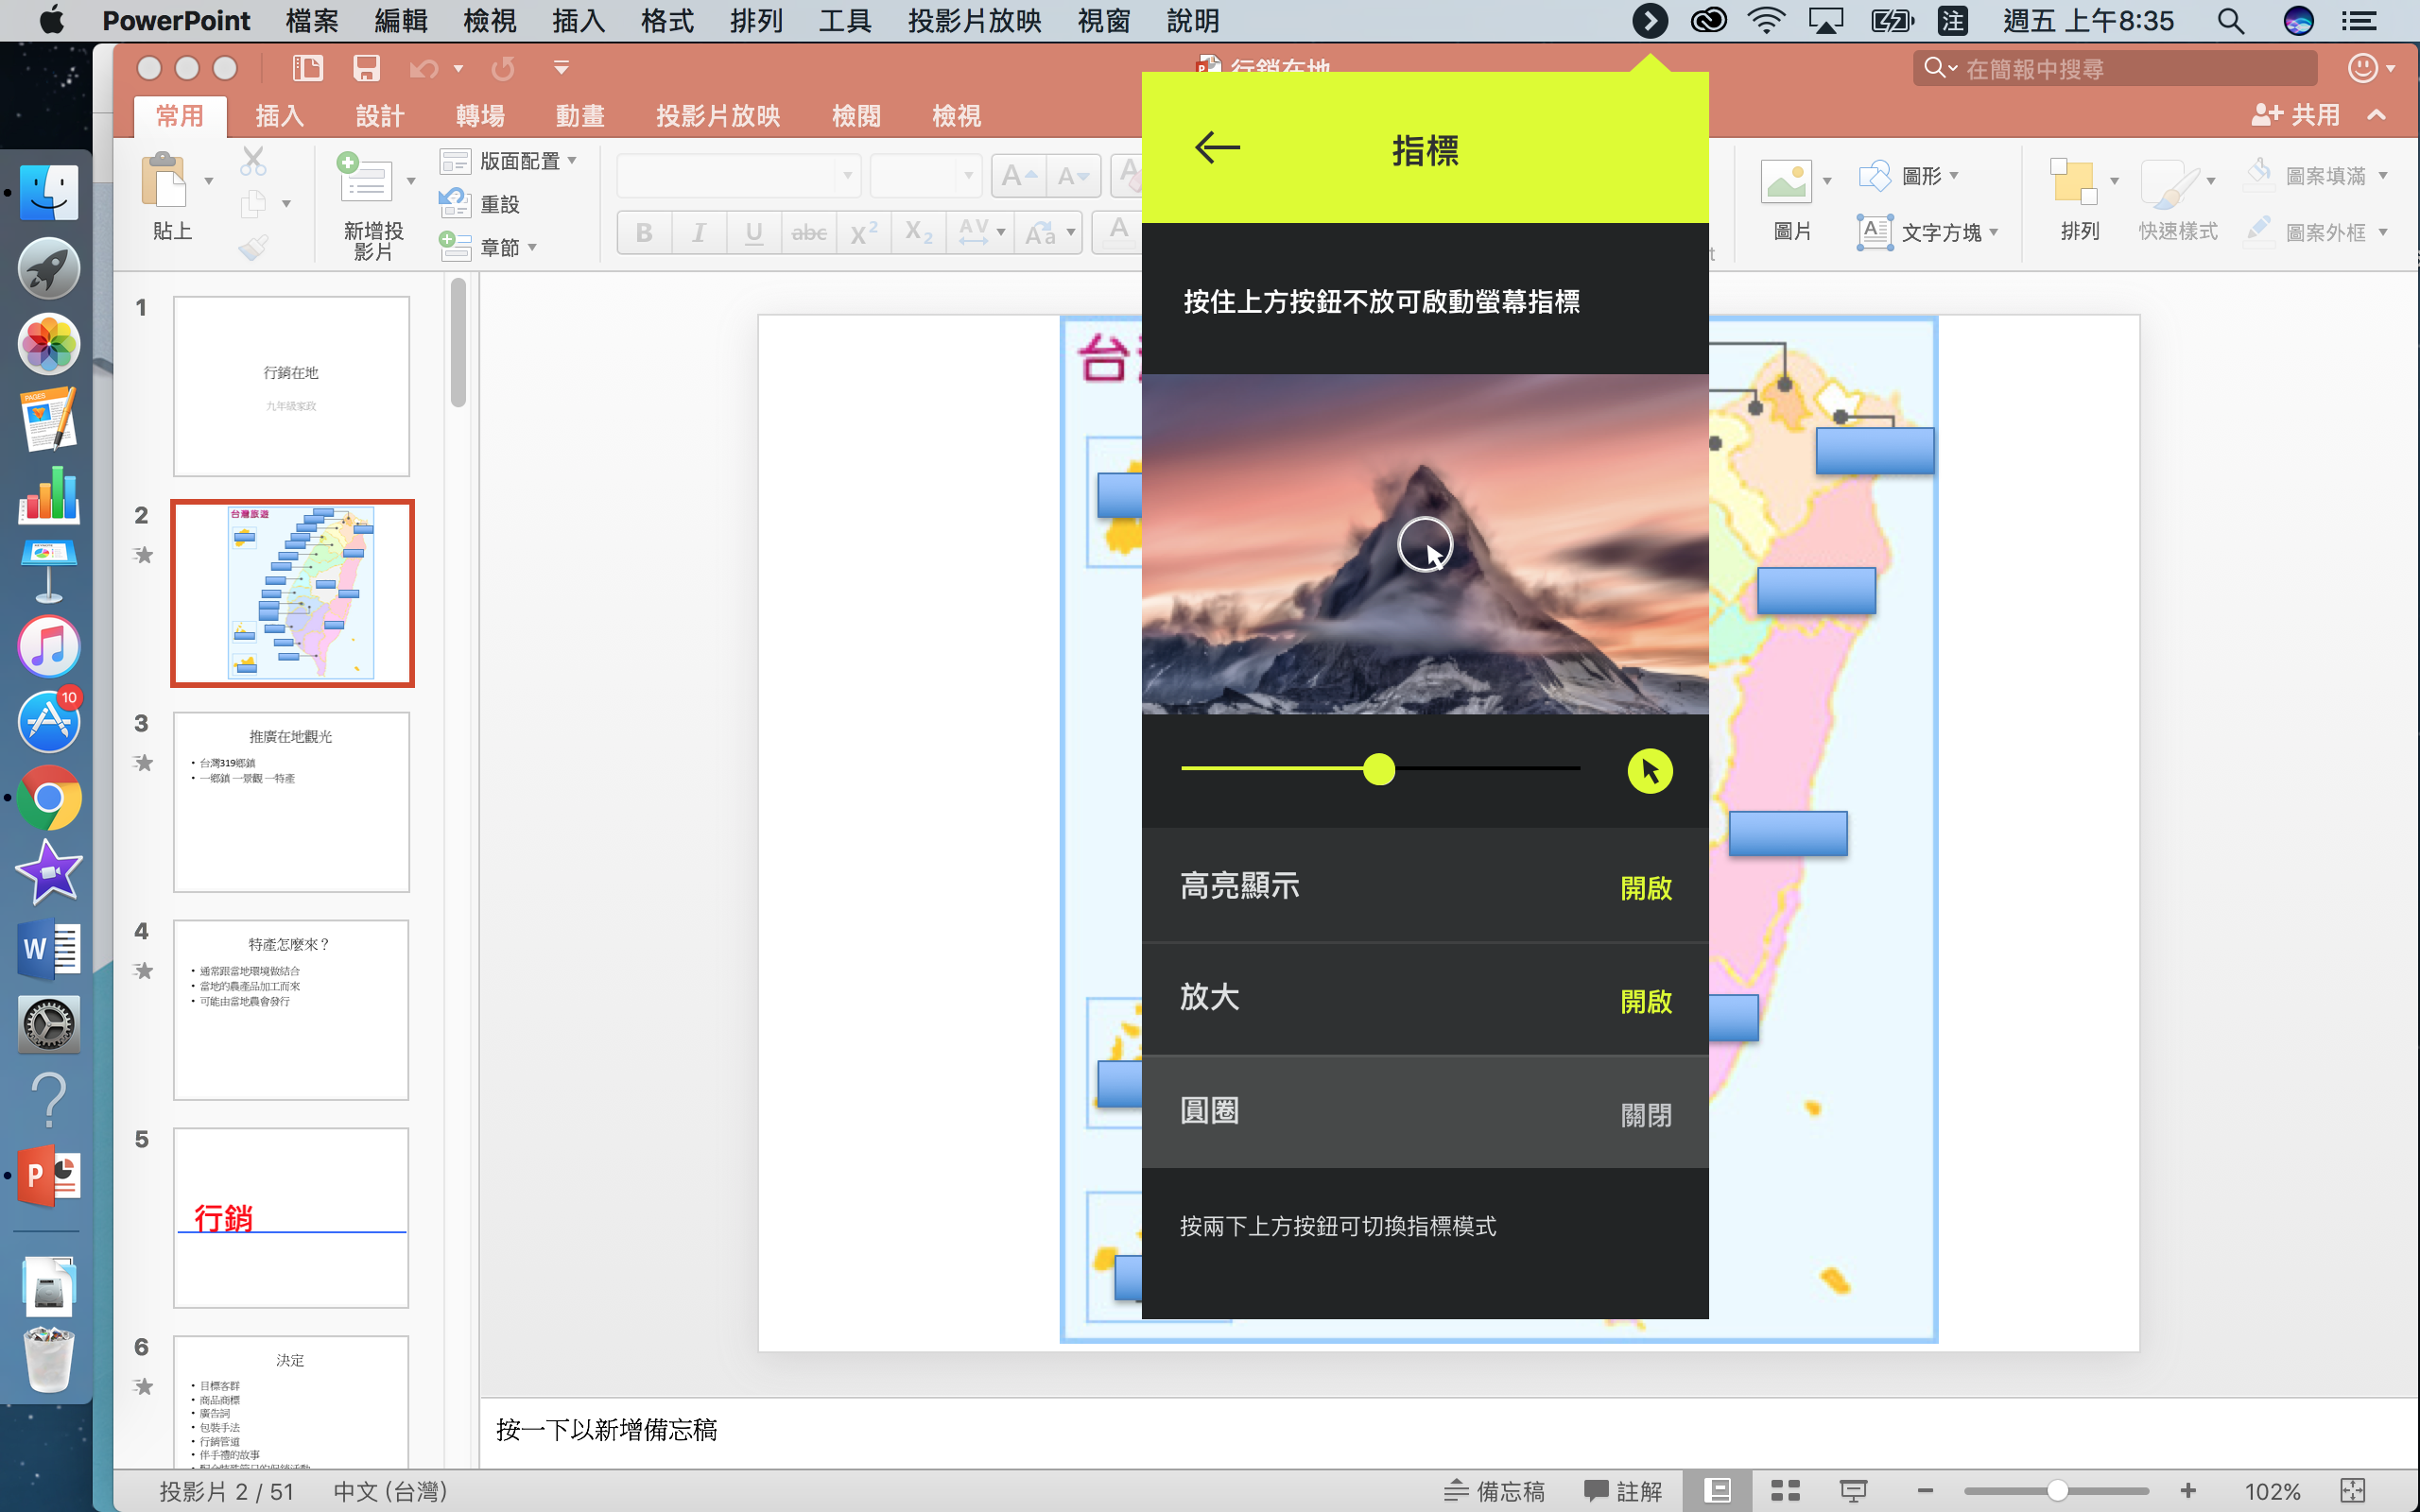Open Chrome from the Dock
The height and width of the screenshot is (1512, 2420).
pos(48,798)
